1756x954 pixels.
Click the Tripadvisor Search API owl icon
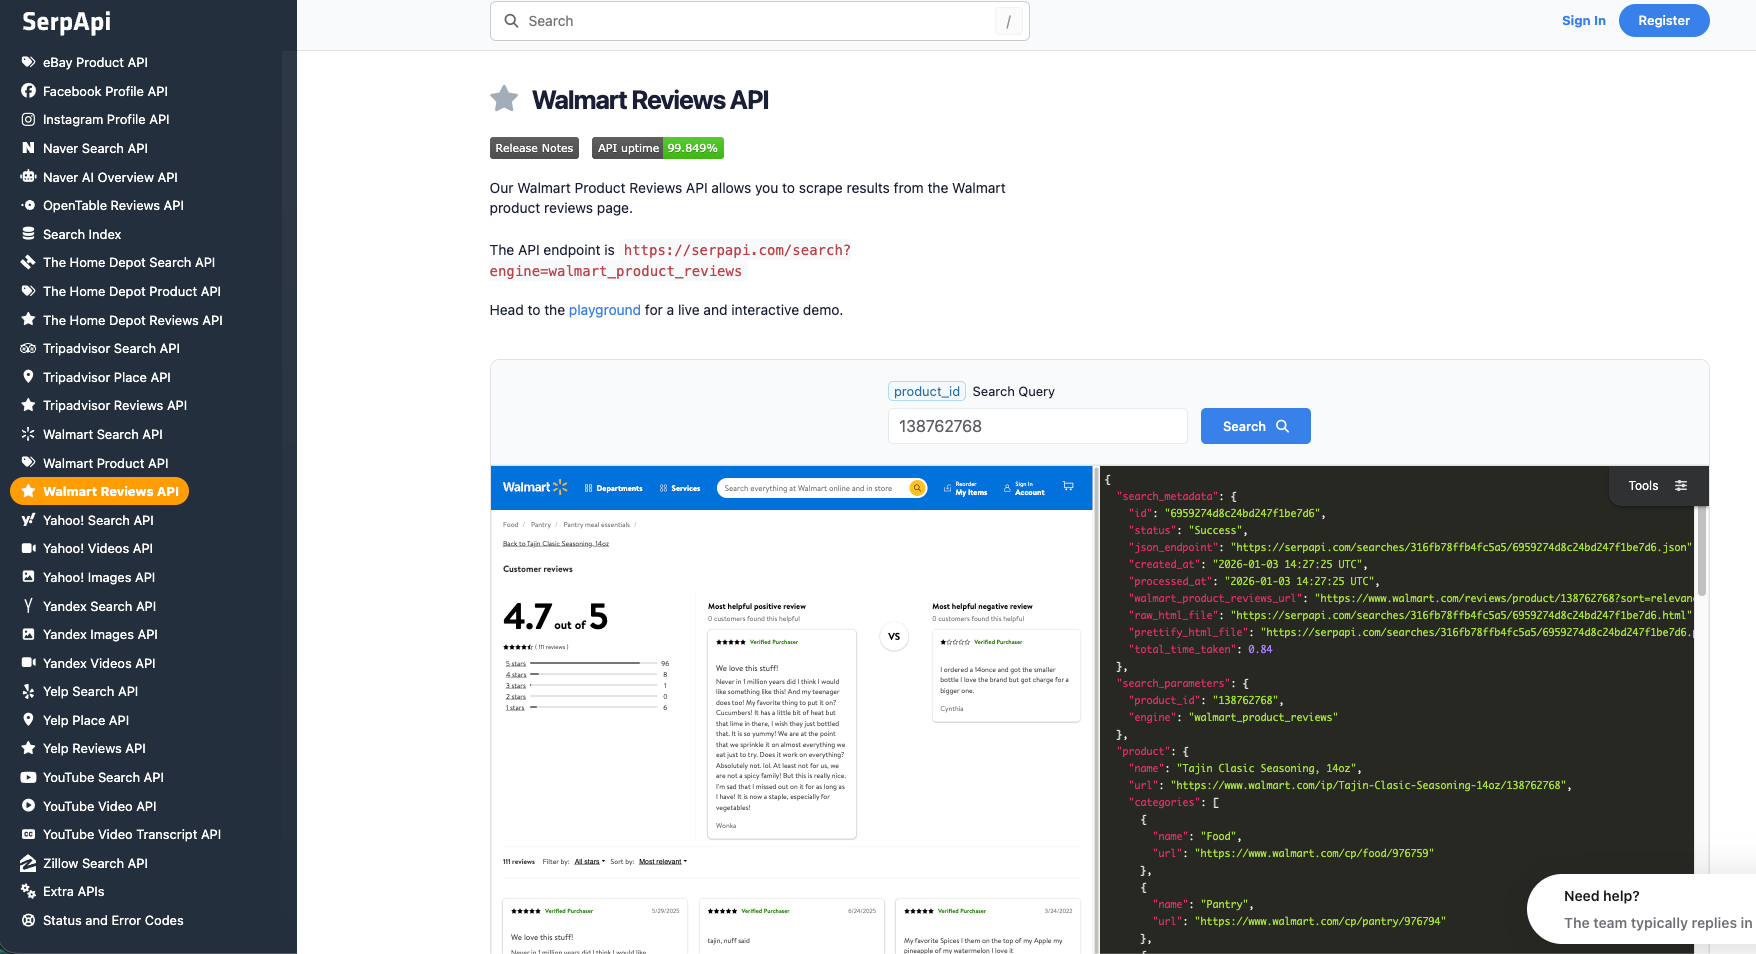tap(28, 348)
